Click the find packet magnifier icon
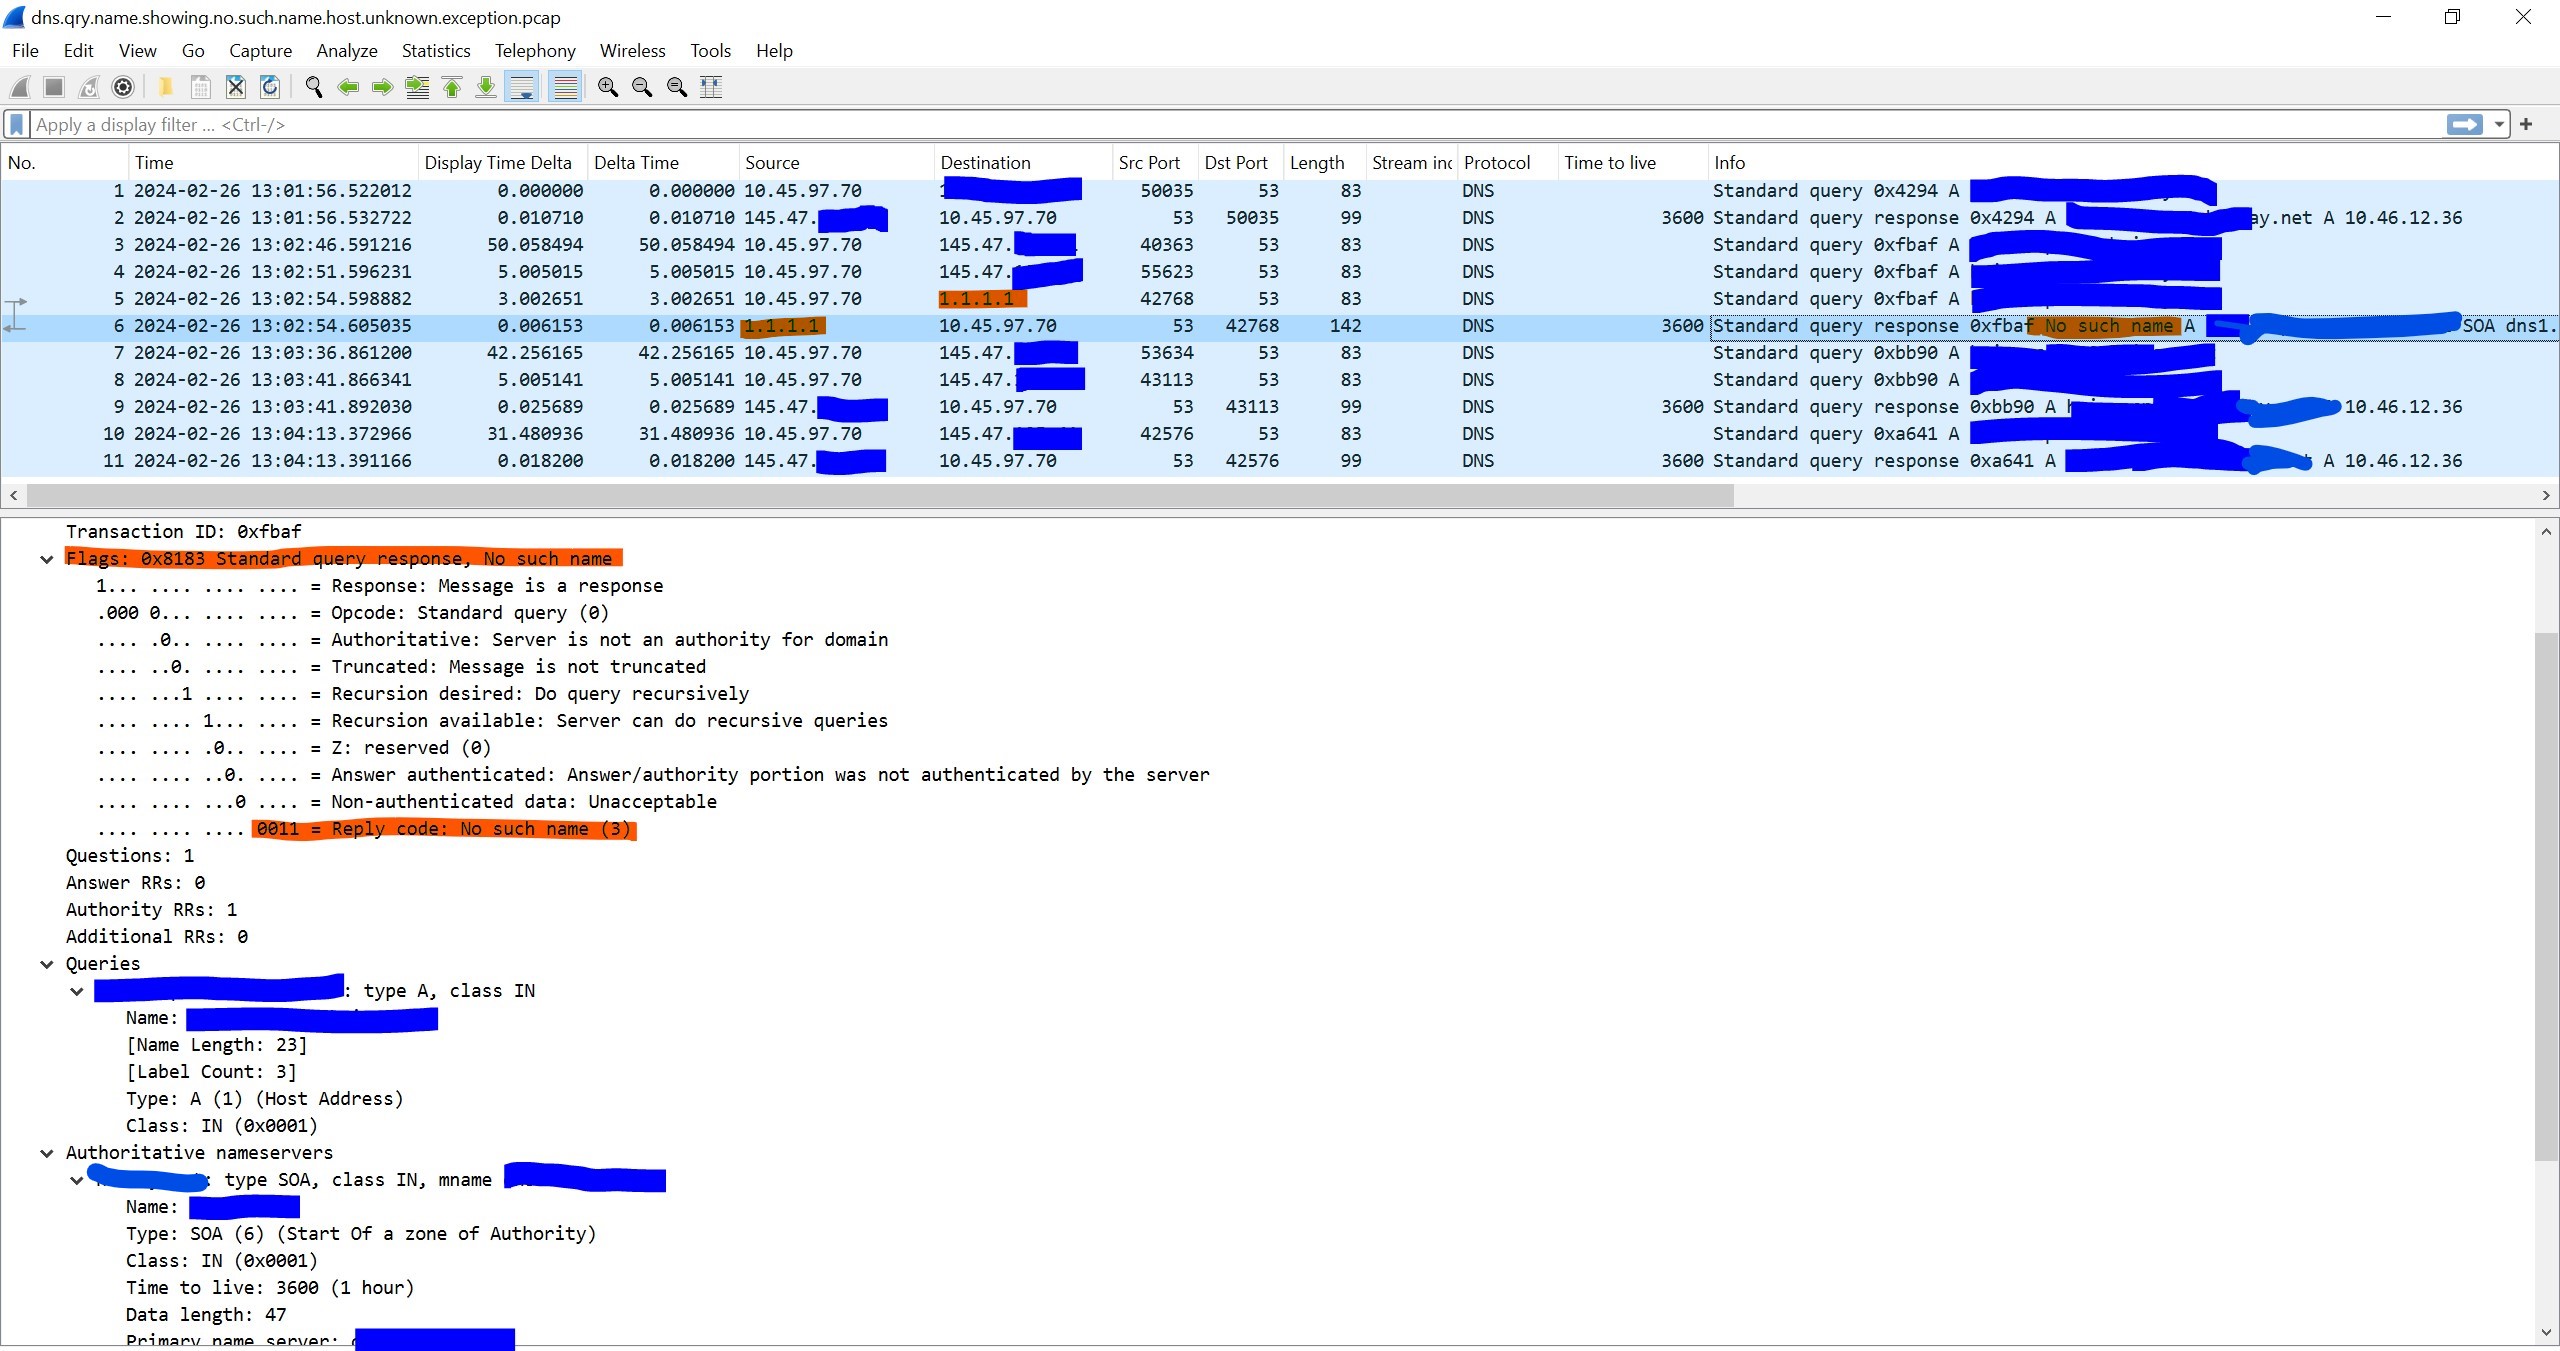This screenshot has height=1351, width=2560. pos(314,87)
